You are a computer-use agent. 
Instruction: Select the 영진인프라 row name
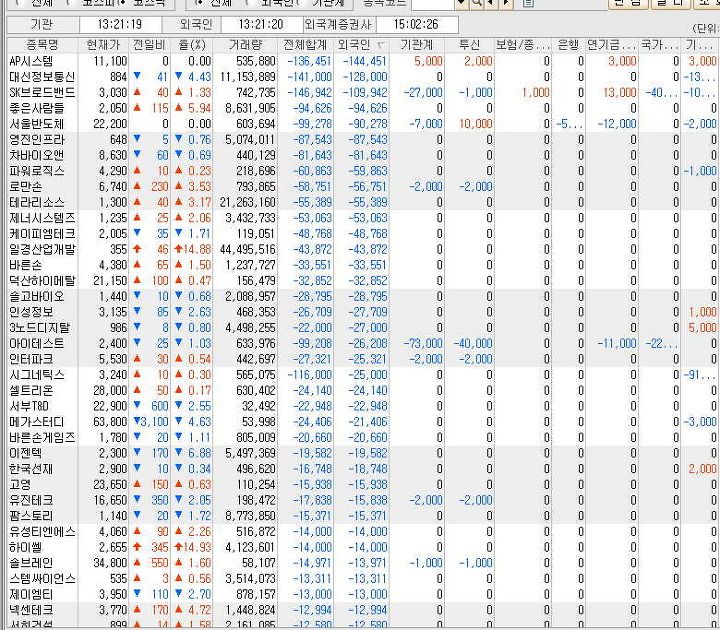coord(37,140)
